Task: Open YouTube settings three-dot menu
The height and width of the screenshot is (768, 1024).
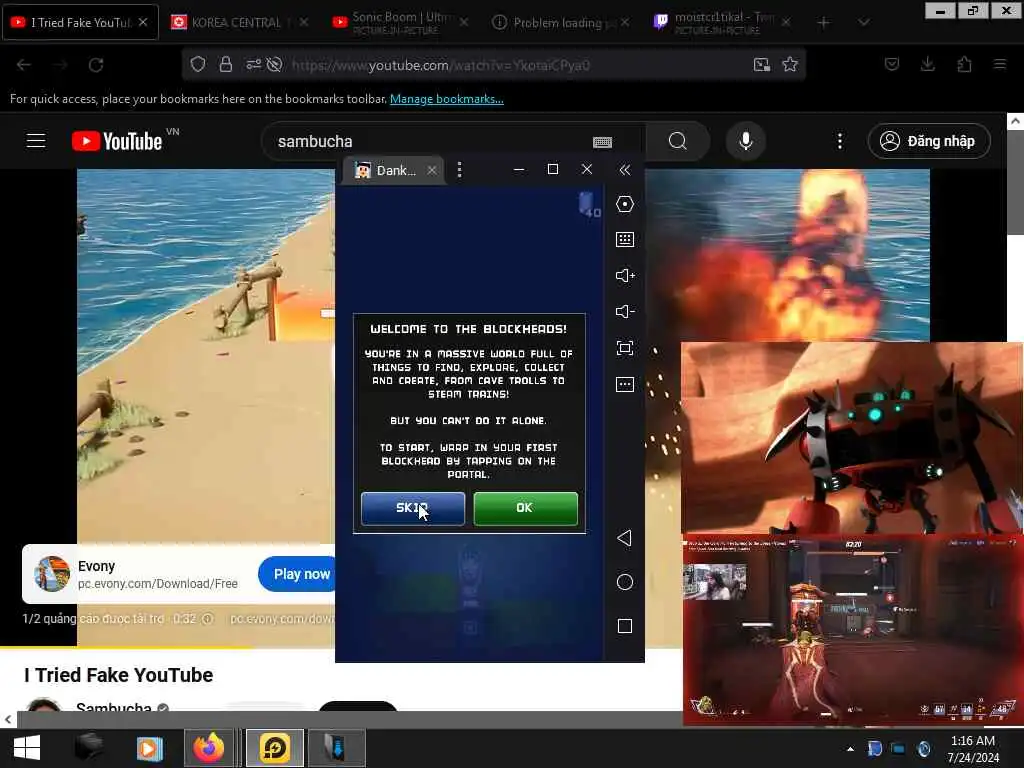Action: 840,141
